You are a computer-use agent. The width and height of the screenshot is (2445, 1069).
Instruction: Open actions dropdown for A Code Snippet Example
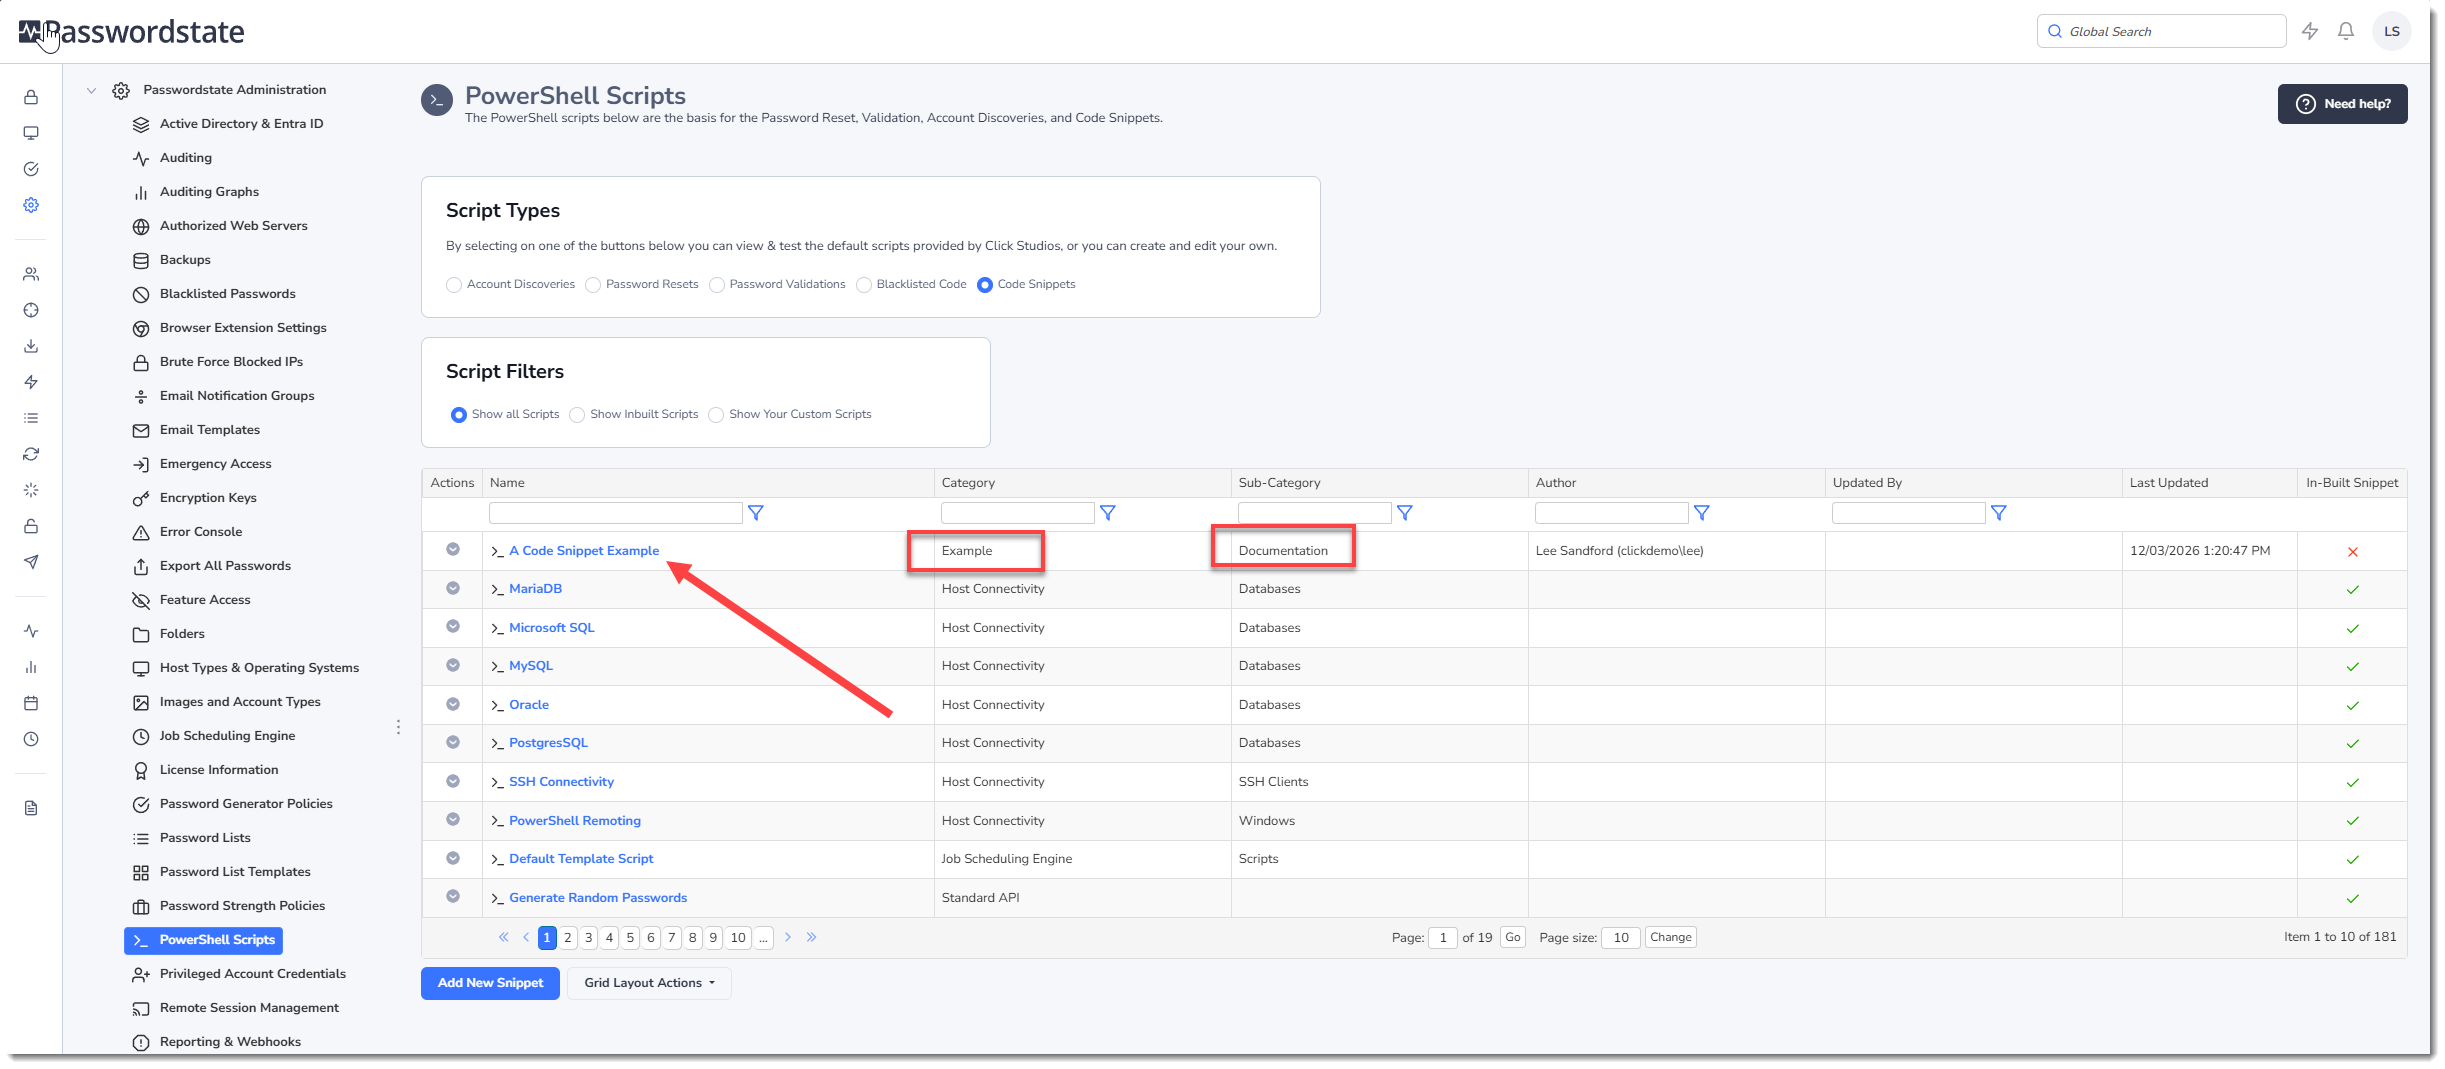(453, 549)
